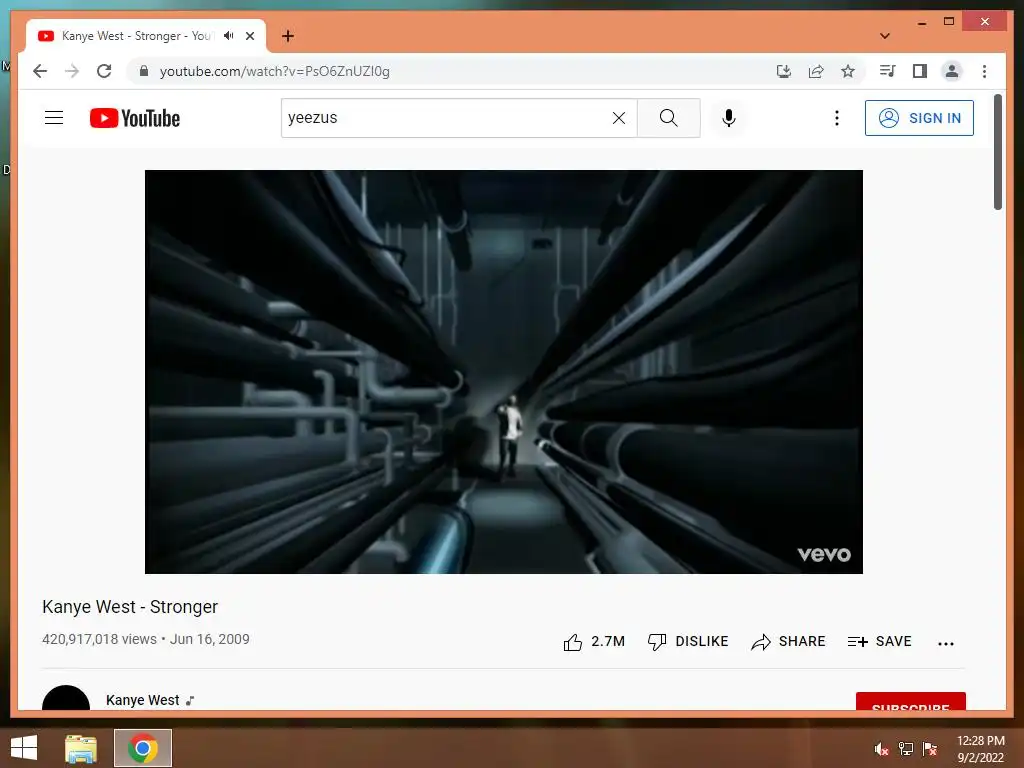Reload the YouTube page
Image resolution: width=1024 pixels, height=768 pixels.
(104, 71)
